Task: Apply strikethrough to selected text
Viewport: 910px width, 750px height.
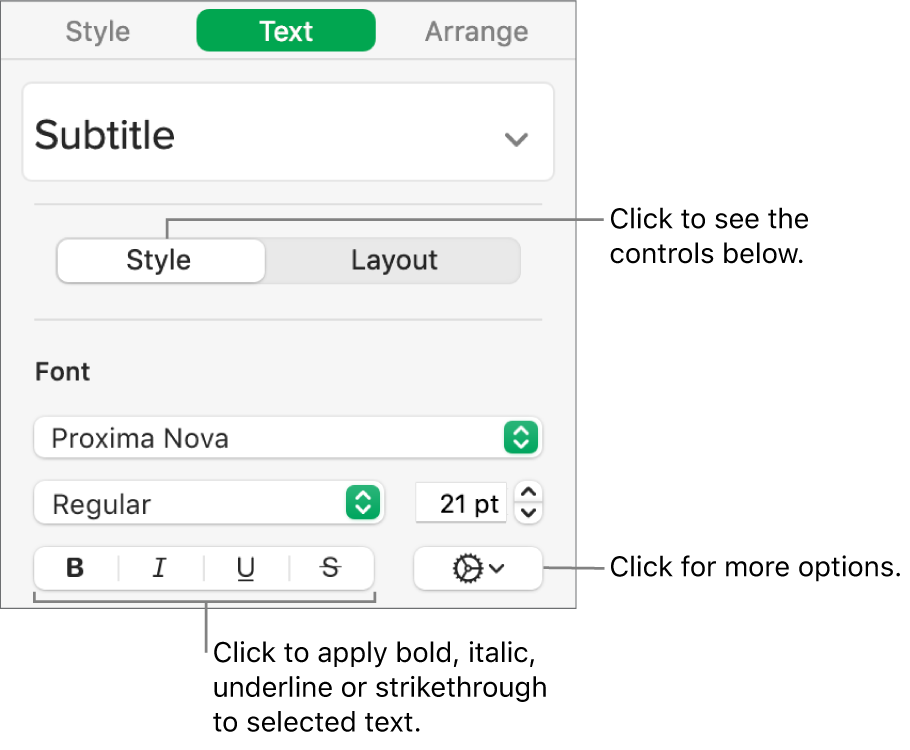Action: click(331, 569)
